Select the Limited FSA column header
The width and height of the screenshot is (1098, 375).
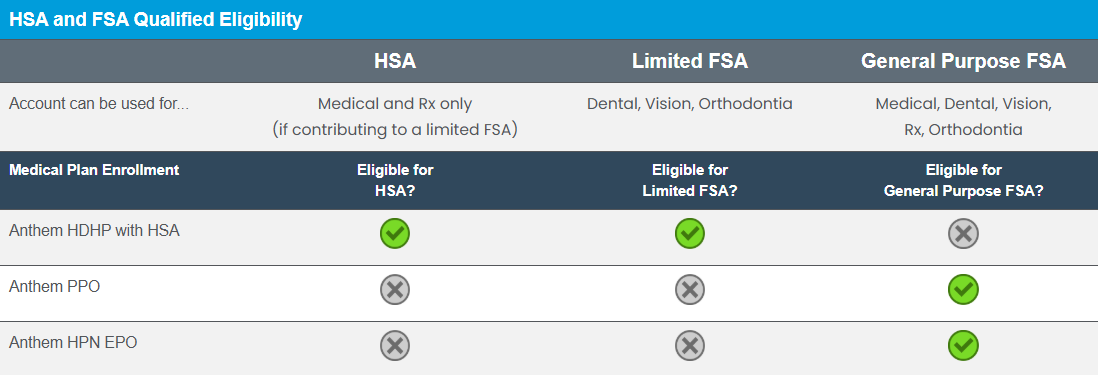(690, 62)
